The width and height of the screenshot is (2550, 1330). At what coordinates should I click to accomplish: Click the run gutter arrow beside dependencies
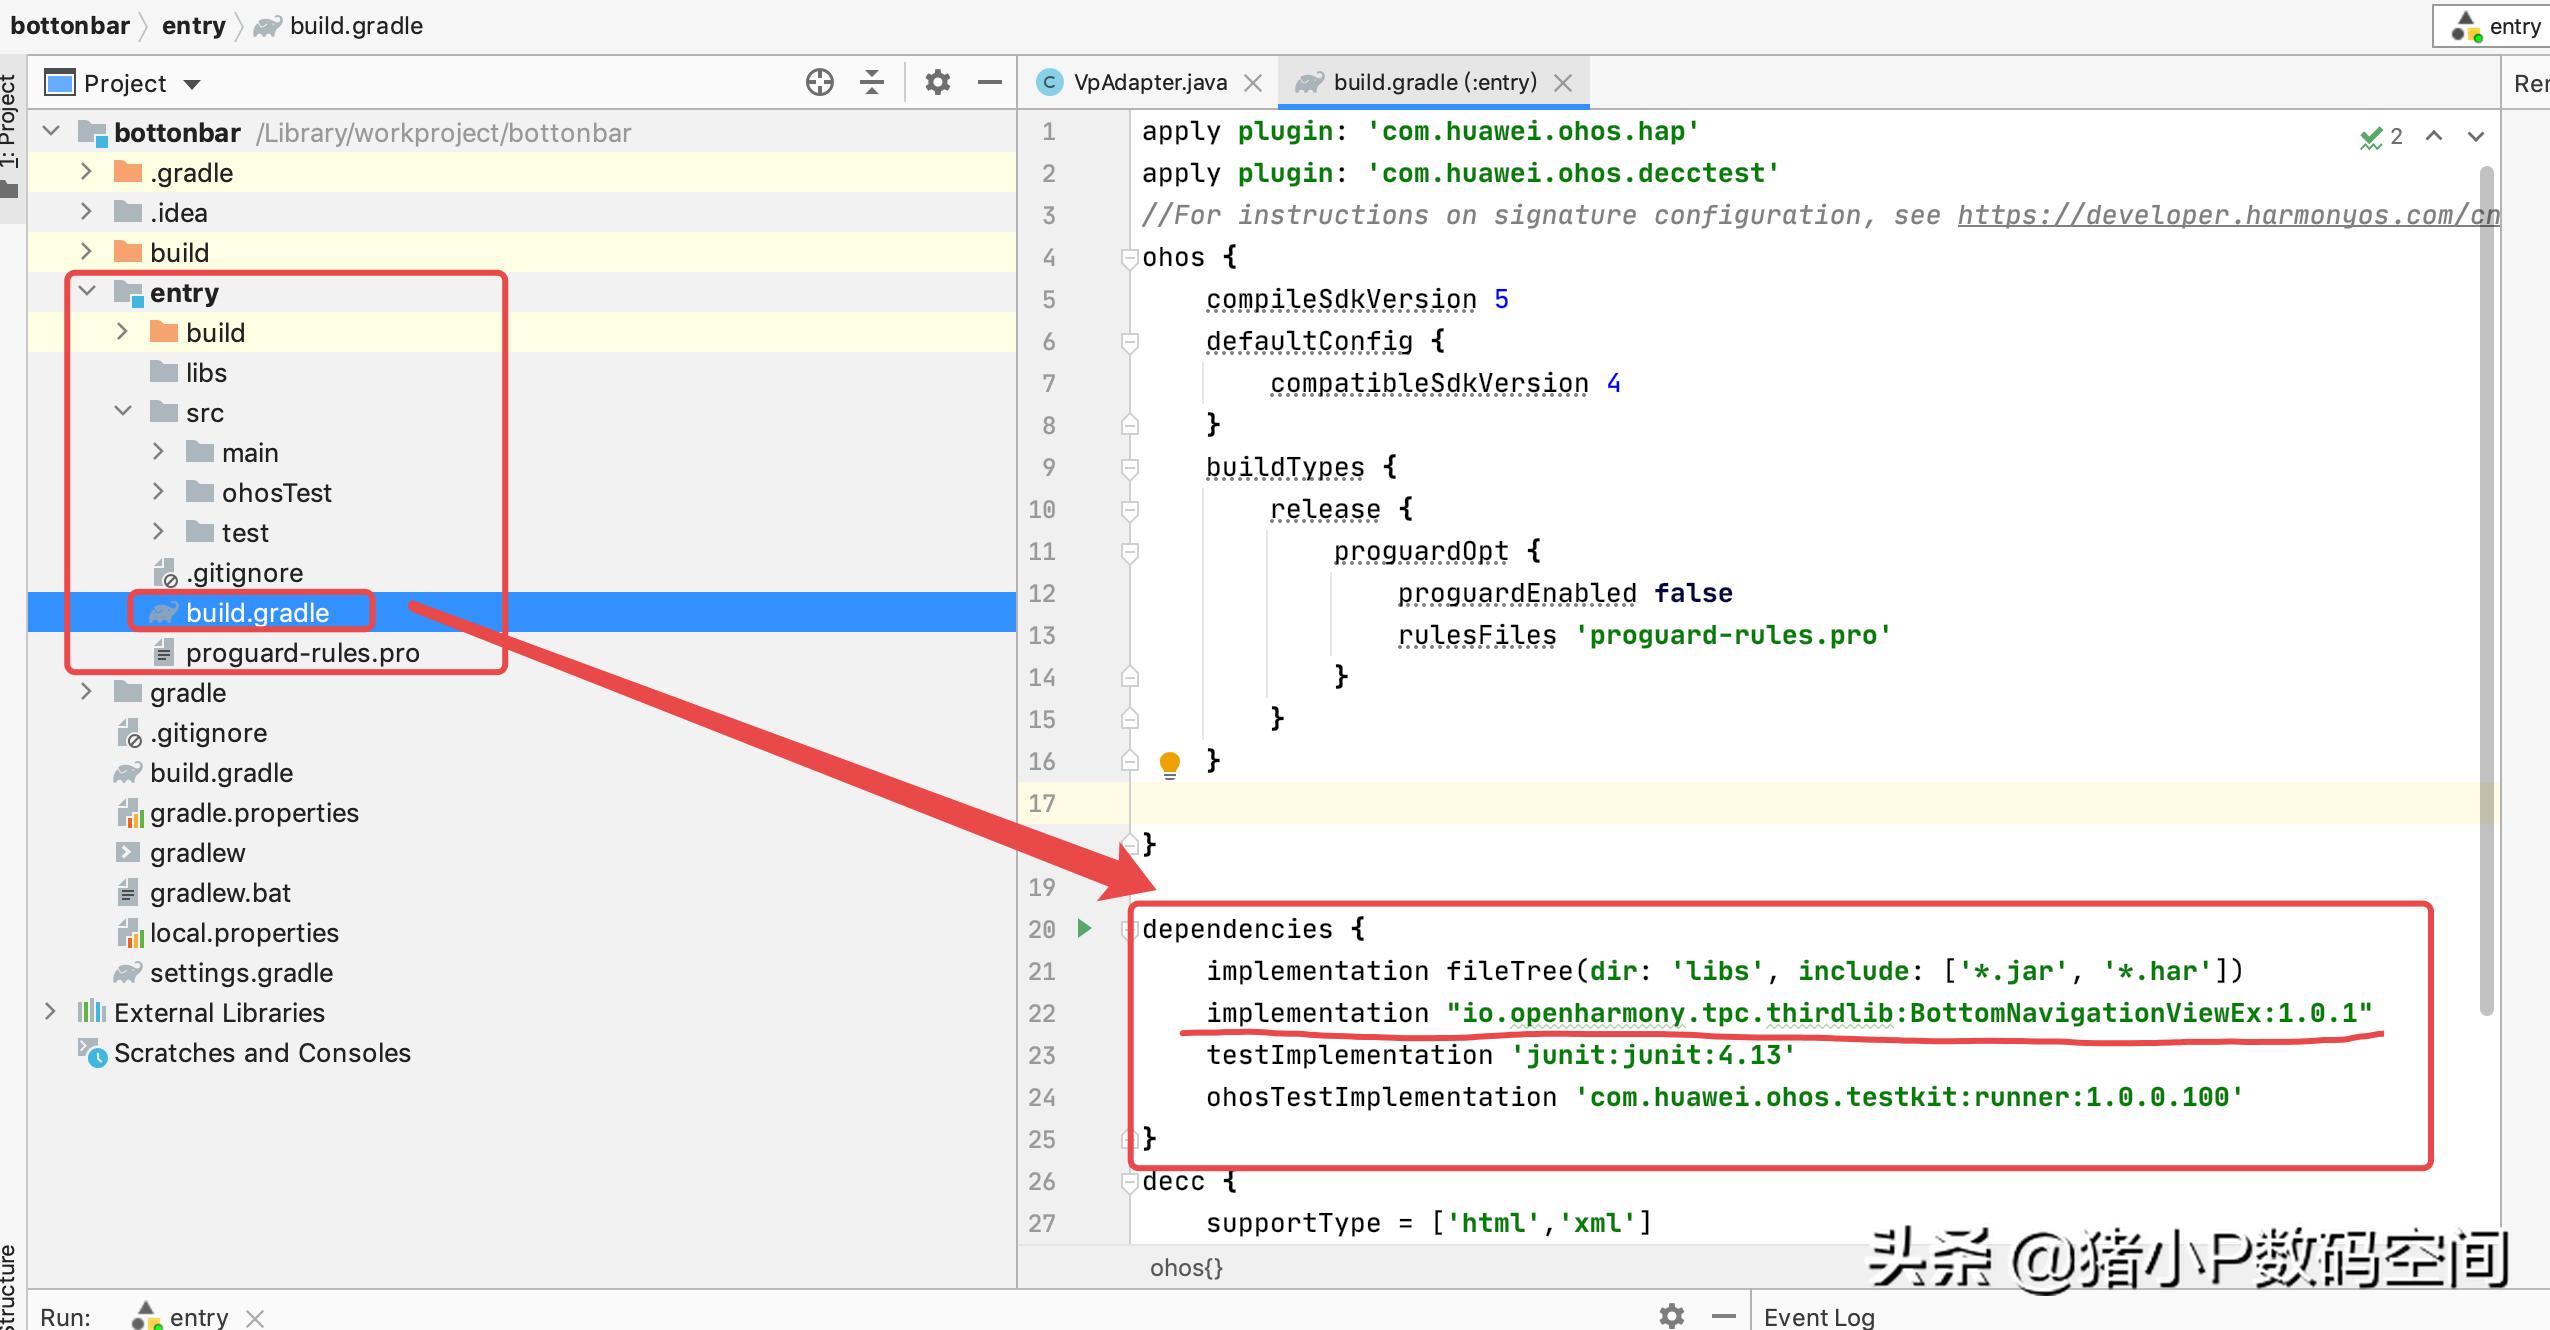pos(1084,928)
